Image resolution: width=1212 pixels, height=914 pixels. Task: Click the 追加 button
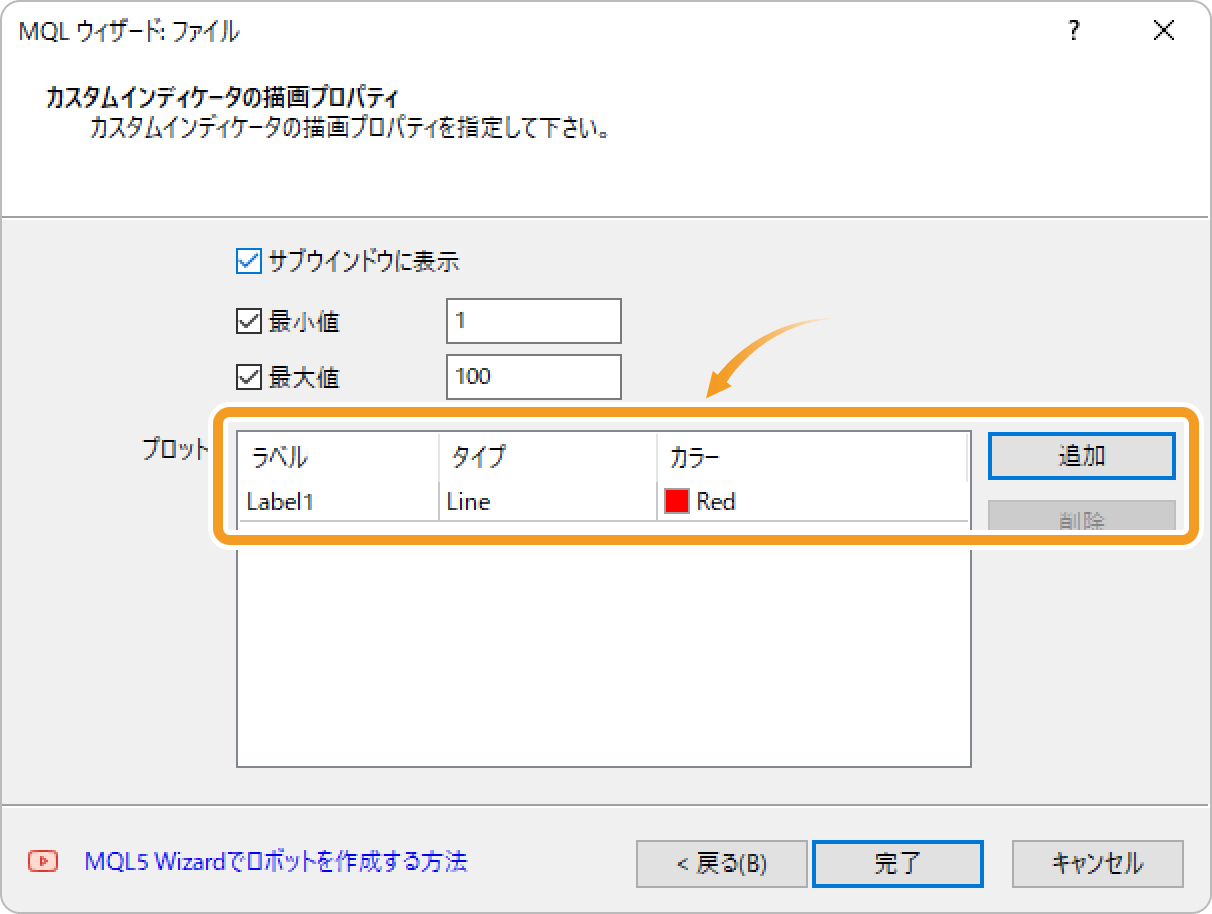click(1081, 456)
